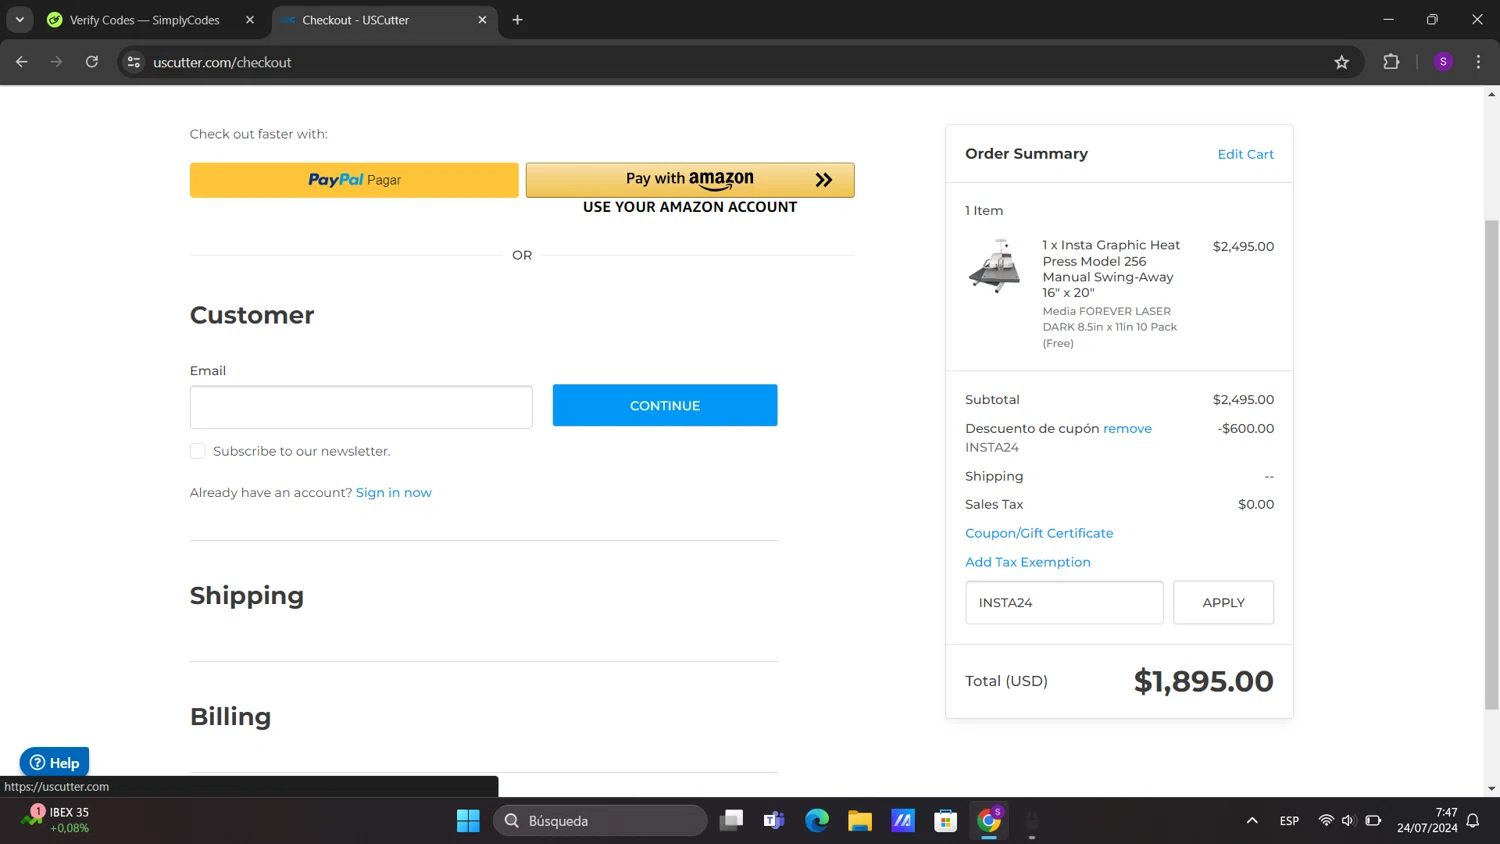Open Microsoft Store from taskbar
Image resolution: width=1500 pixels, height=844 pixels.
[946, 821]
